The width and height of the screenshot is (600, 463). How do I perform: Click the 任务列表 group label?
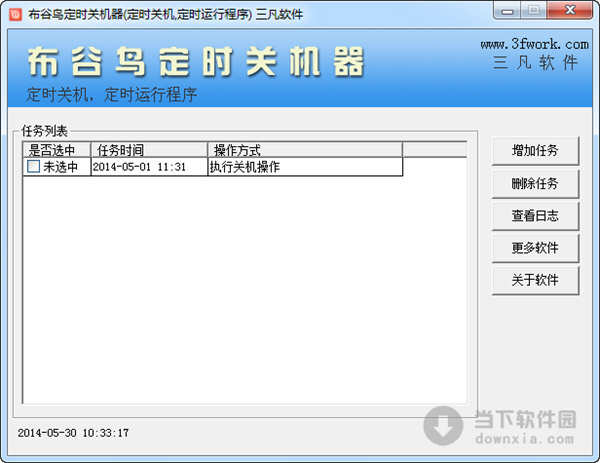click(x=44, y=131)
